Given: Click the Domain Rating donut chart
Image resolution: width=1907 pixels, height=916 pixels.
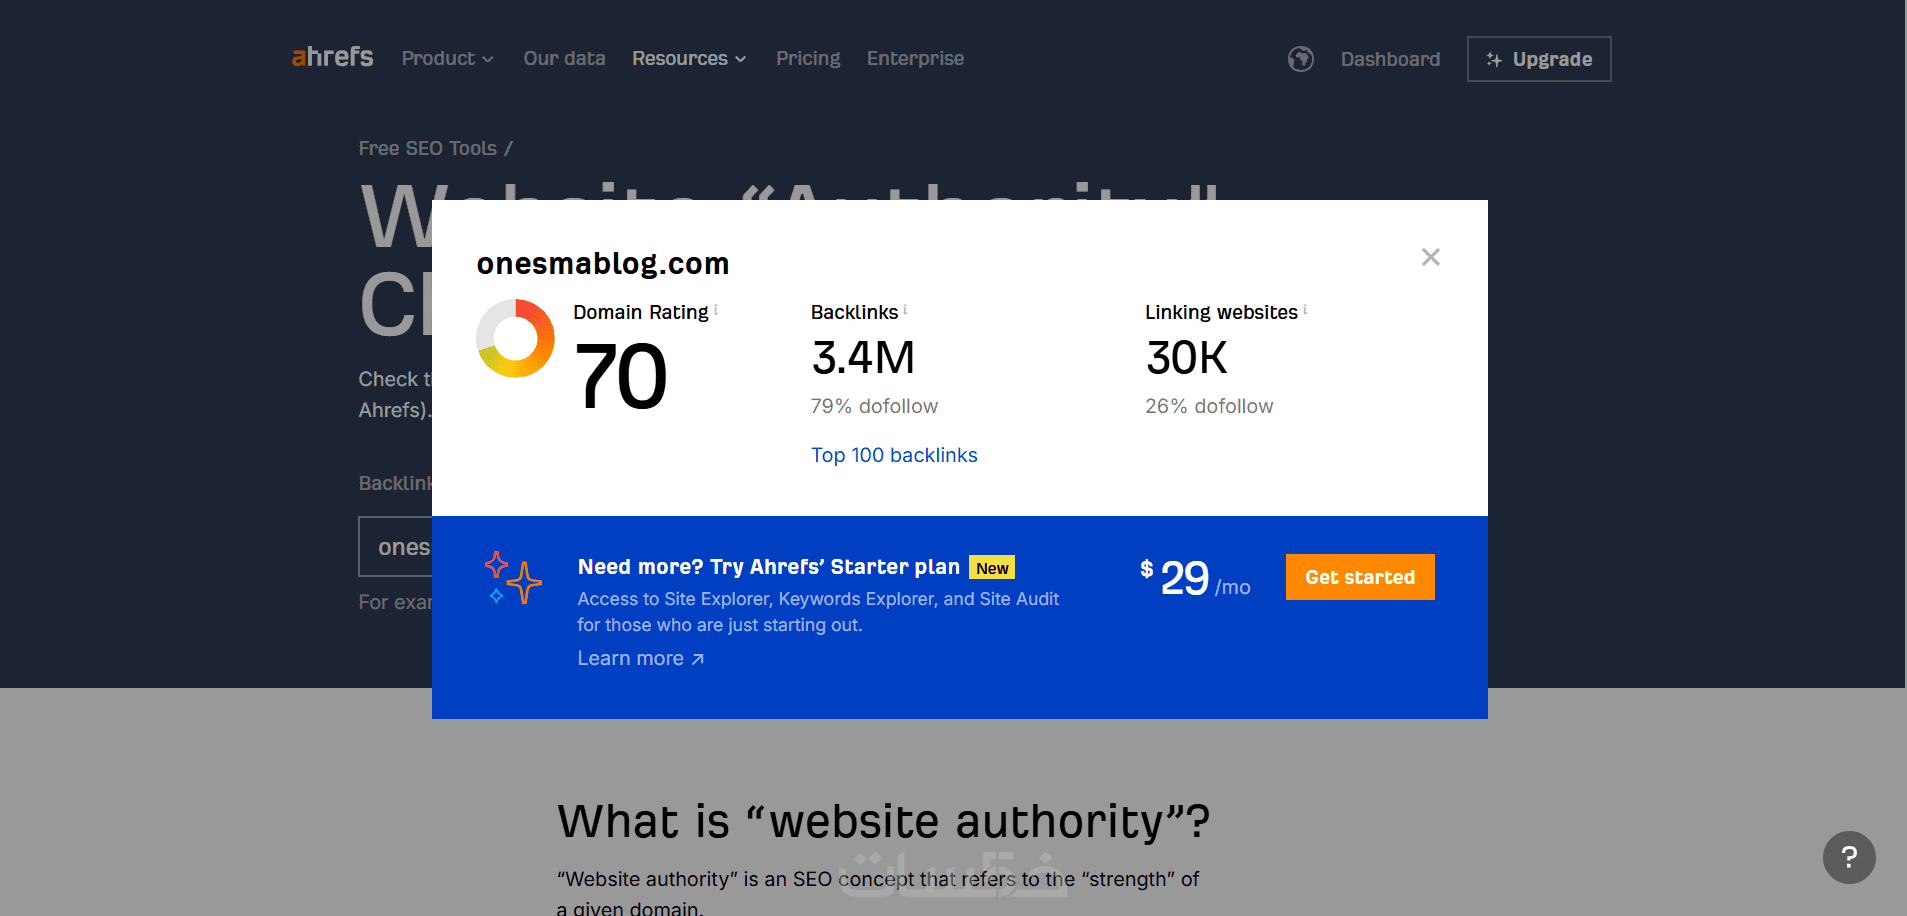Looking at the screenshot, I should pyautogui.click(x=515, y=338).
